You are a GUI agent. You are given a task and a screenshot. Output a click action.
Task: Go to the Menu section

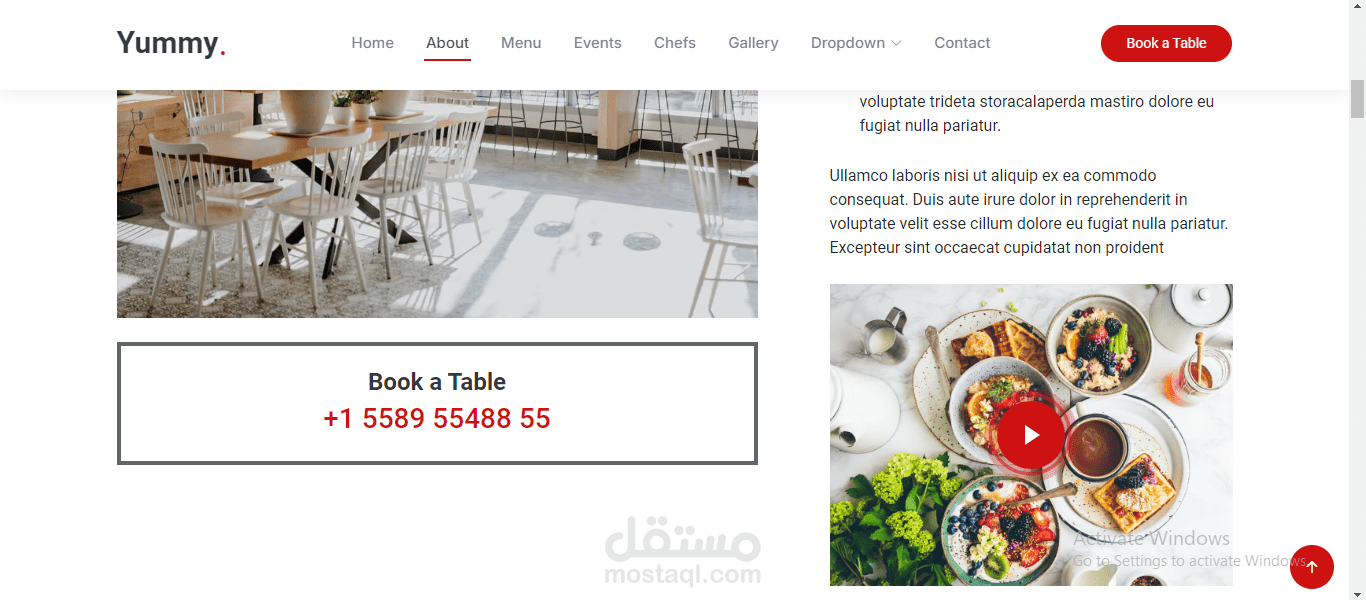tap(521, 43)
